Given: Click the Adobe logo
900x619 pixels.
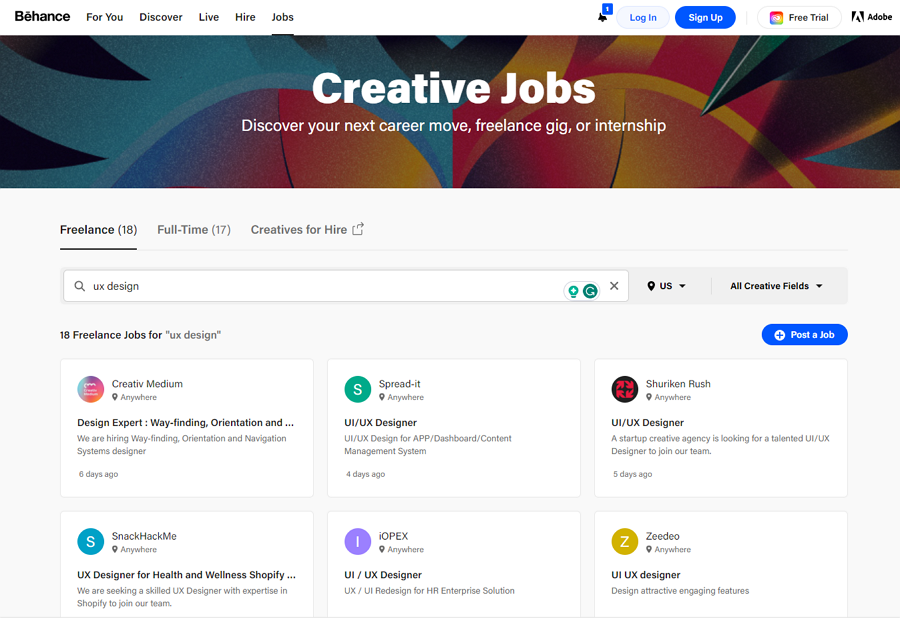Looking at the screenshot, I should [x=871, y=16].
